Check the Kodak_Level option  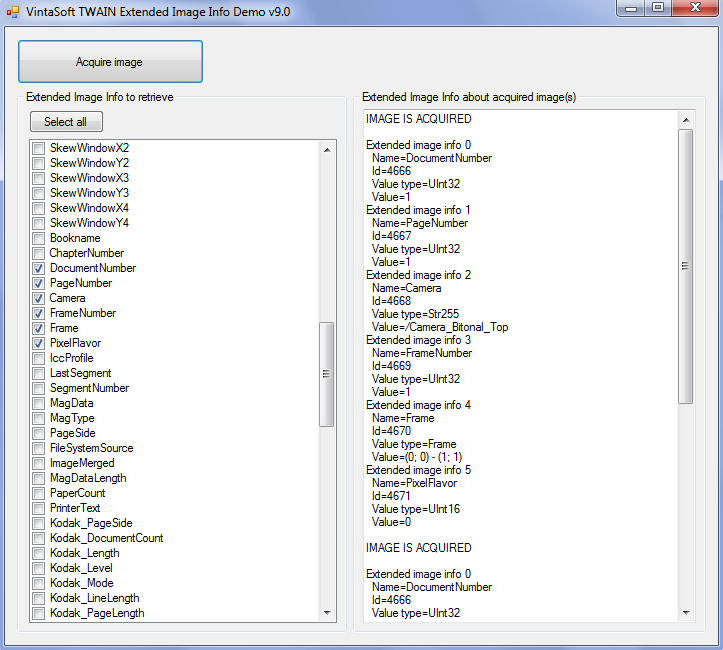pos(39,568)
